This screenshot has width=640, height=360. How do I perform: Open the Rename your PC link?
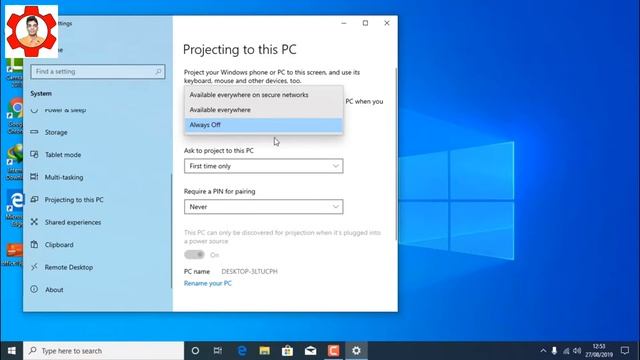point(207,283)
